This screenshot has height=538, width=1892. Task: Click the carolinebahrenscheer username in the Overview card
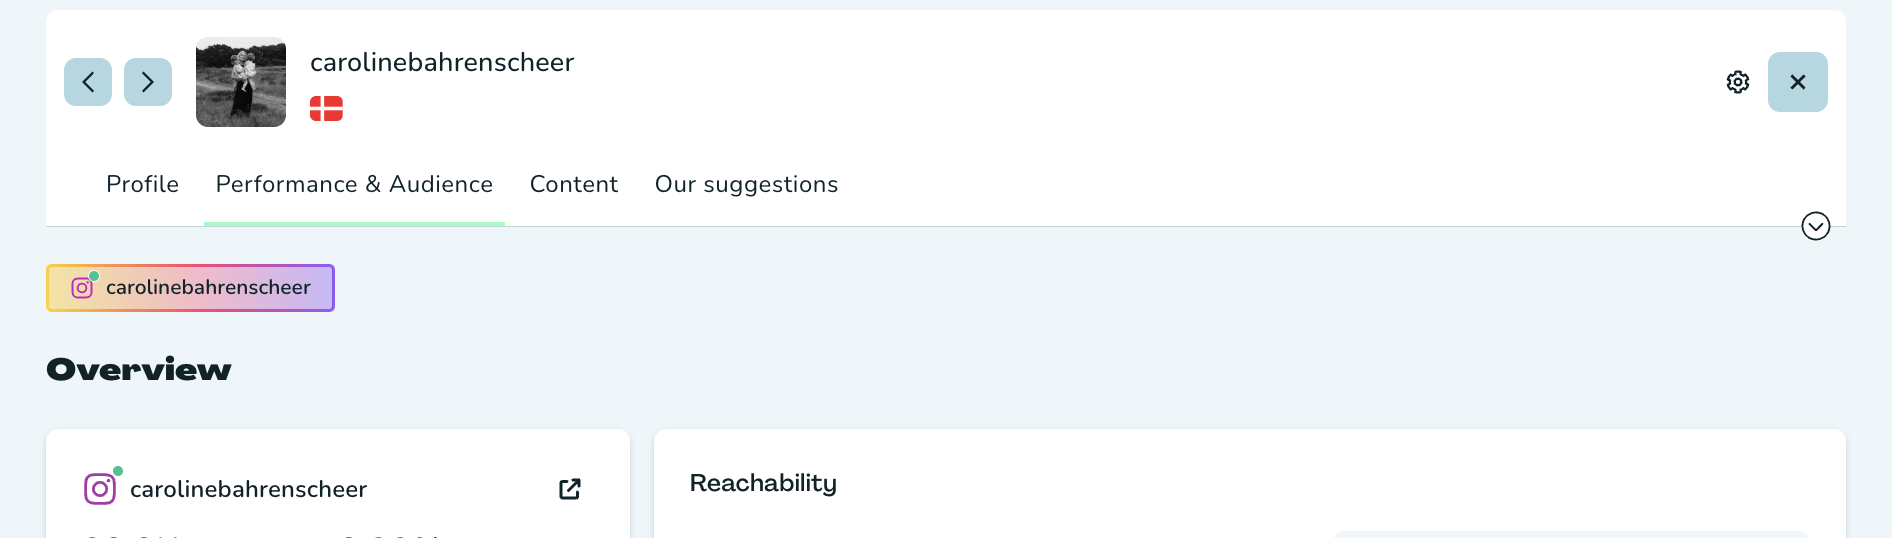point(248,489)
